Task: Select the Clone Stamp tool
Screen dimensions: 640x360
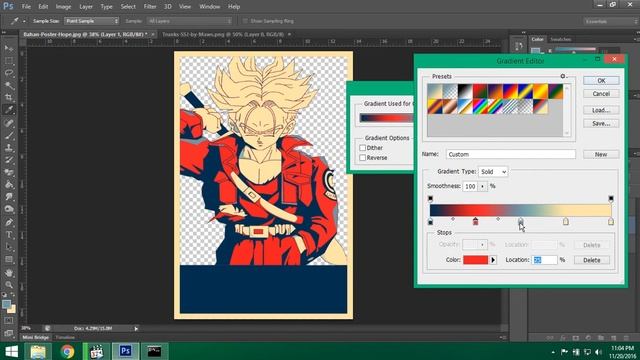Action: coord(9,148)
